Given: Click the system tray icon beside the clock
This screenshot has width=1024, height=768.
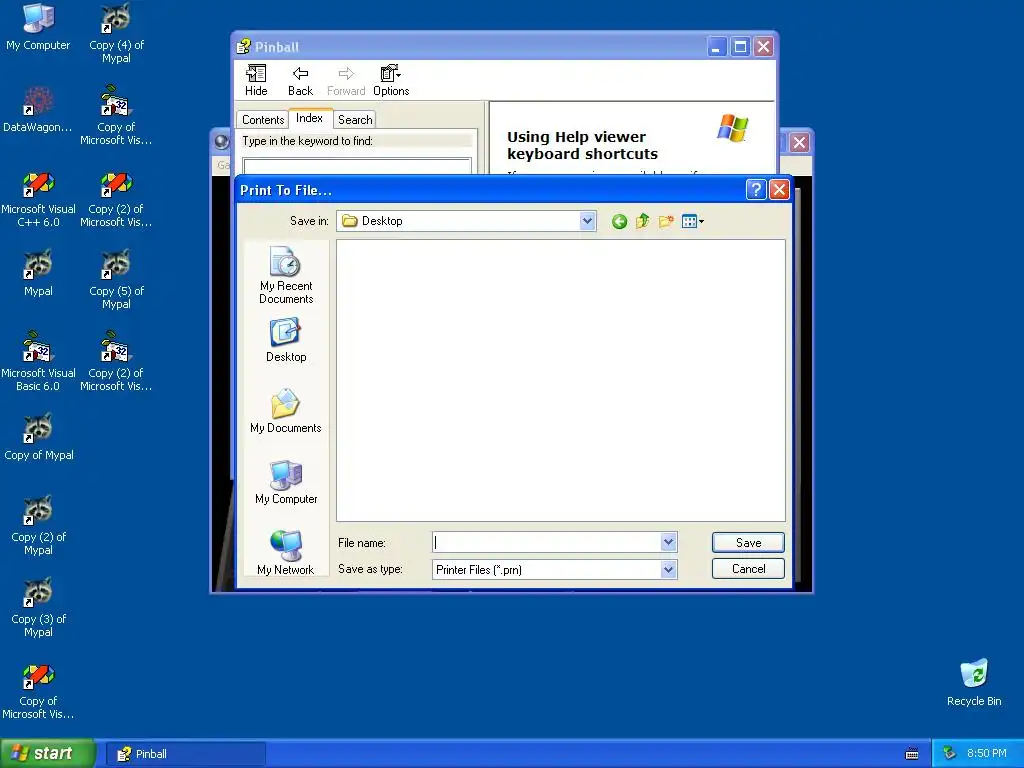Looking at the screenshot, I should tap(949, 754).
